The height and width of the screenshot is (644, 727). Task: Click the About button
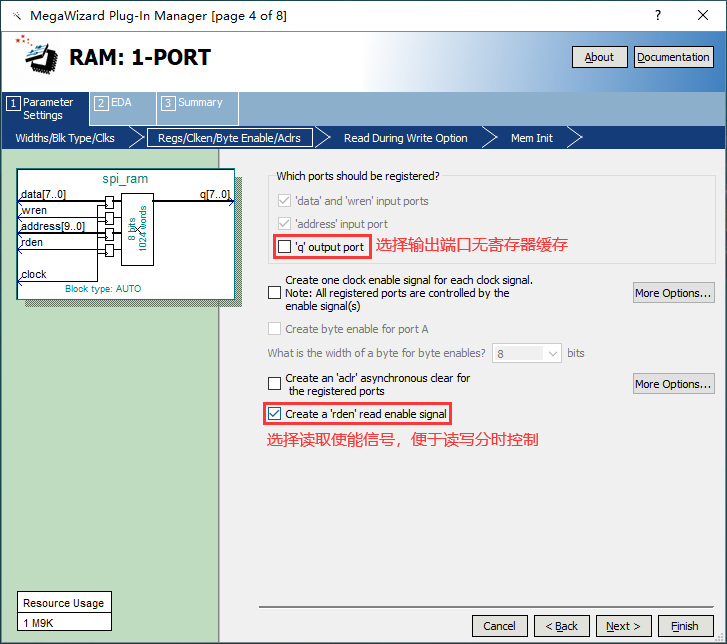[x=599, y=57]
